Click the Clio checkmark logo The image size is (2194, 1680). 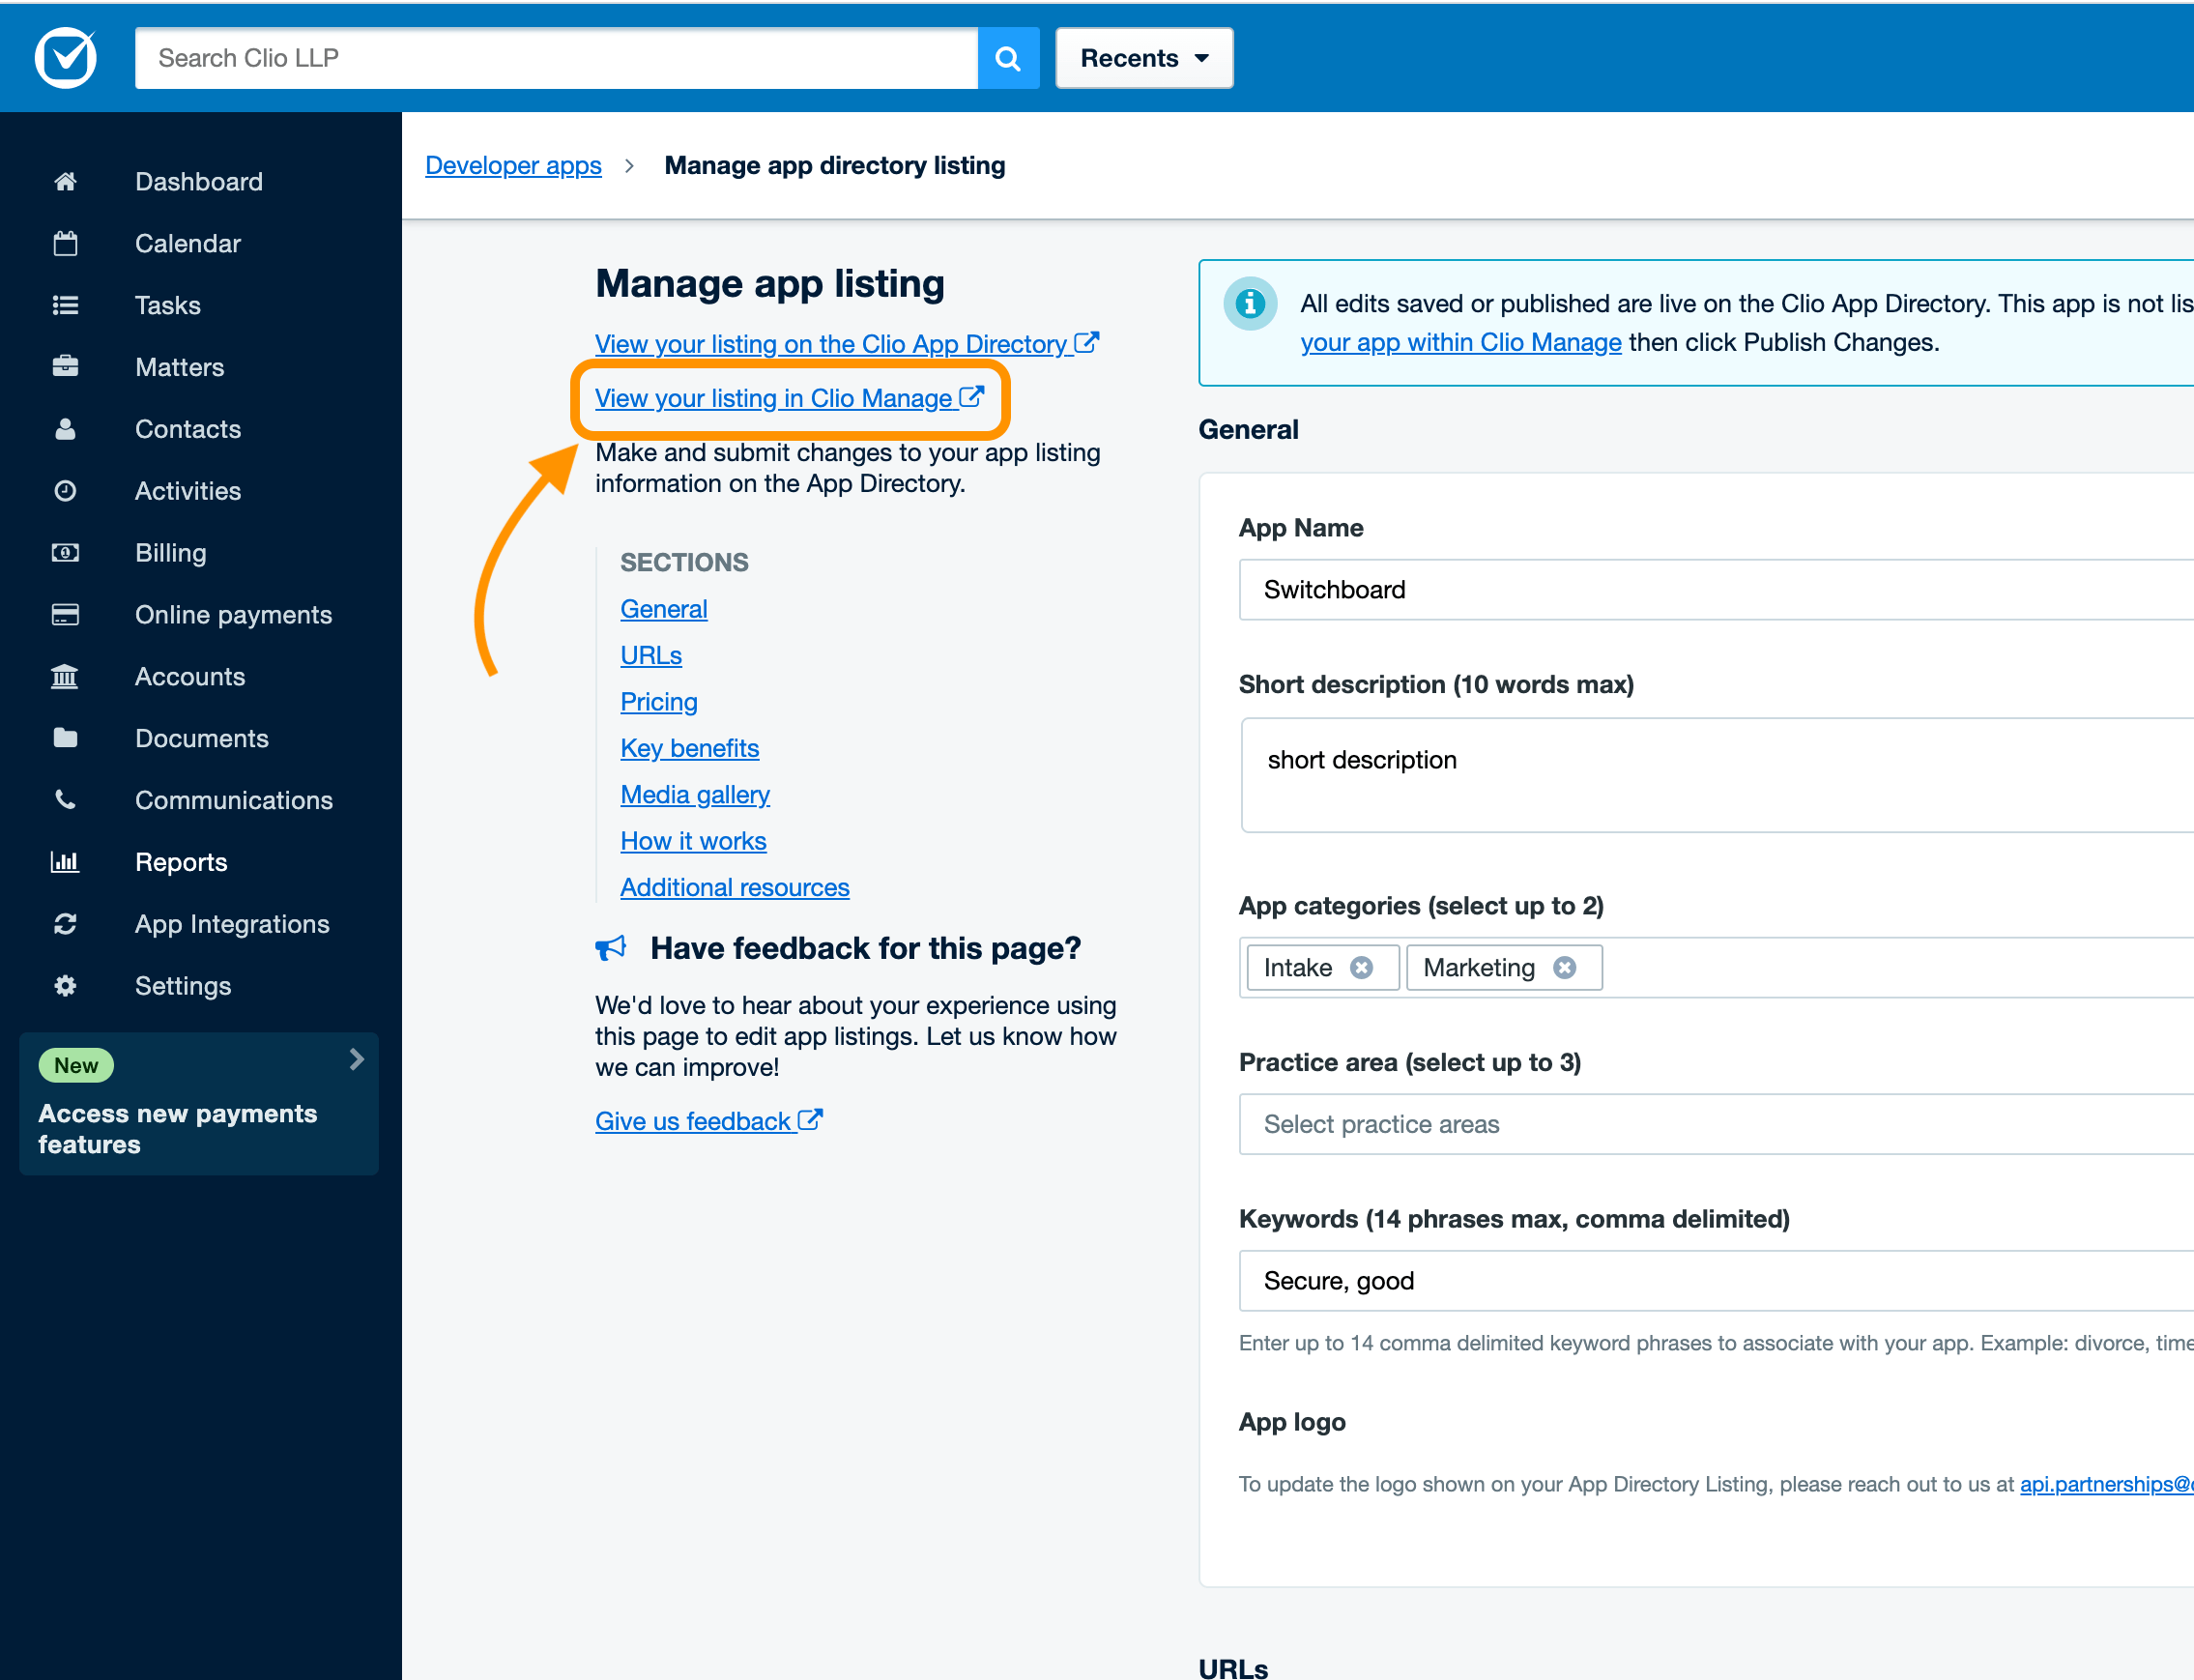pos(64,57)
